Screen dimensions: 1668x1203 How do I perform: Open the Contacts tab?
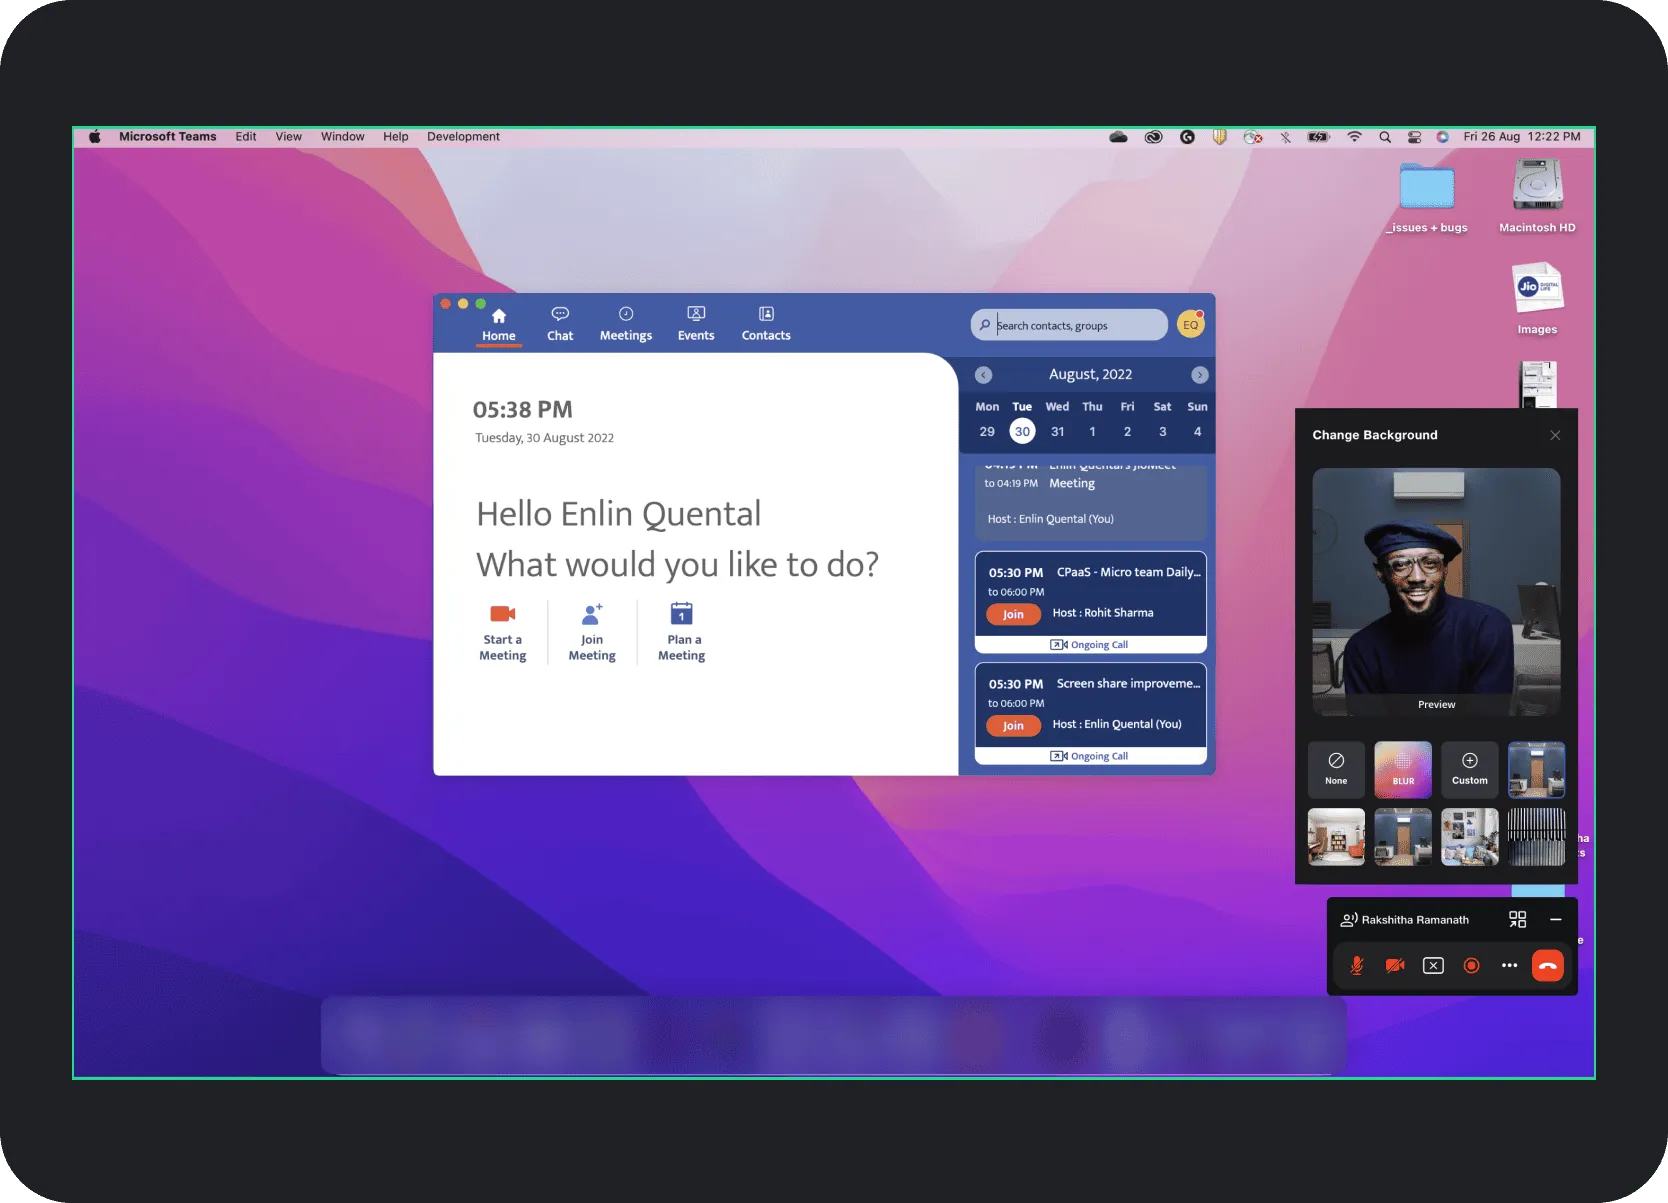(766, 324)
